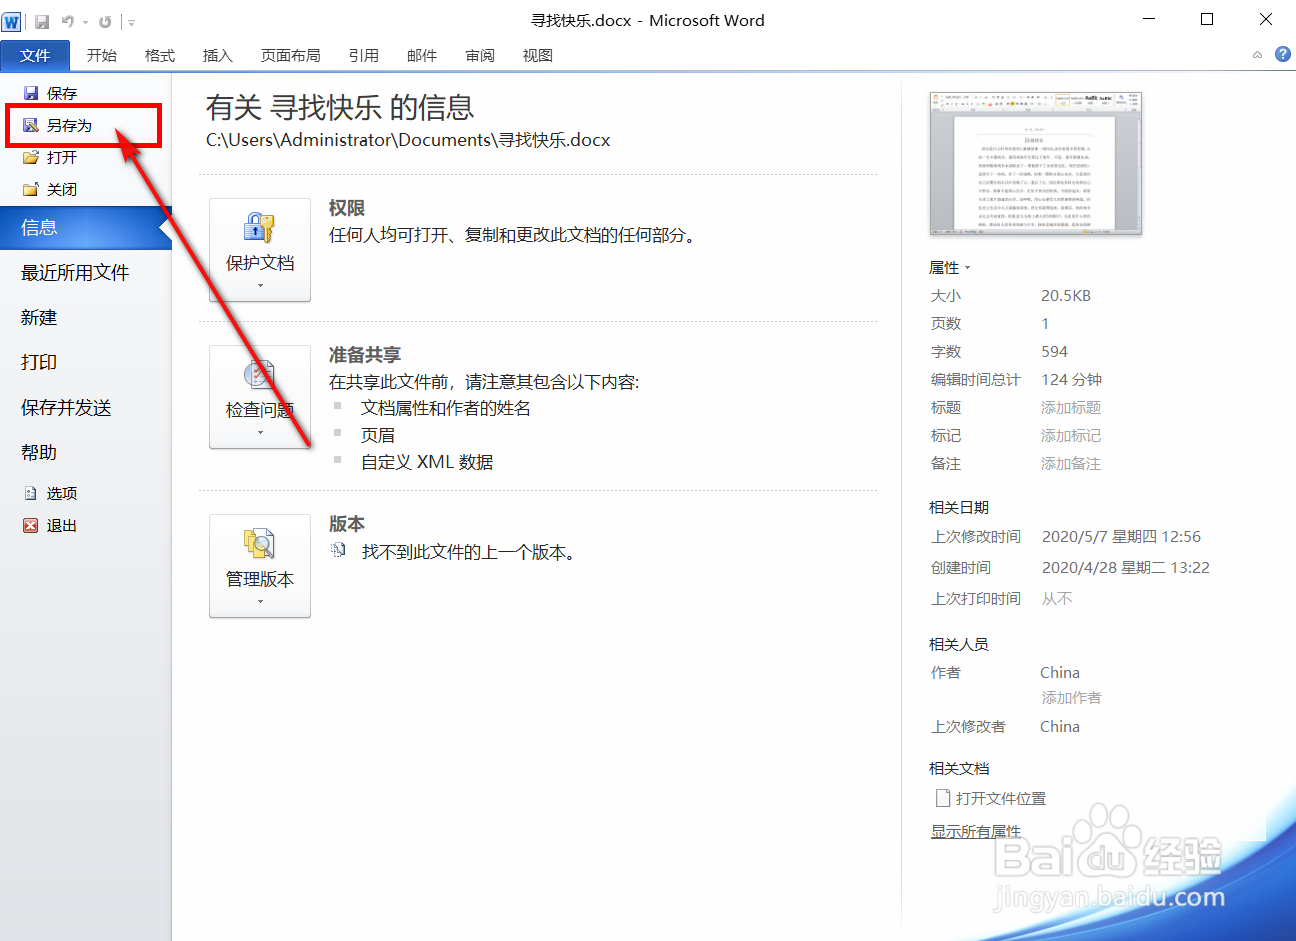Viewport: 1296px width, 941px height.
Task: Switch to the 审阅 ribbon tab
Action: coord(480,55)
